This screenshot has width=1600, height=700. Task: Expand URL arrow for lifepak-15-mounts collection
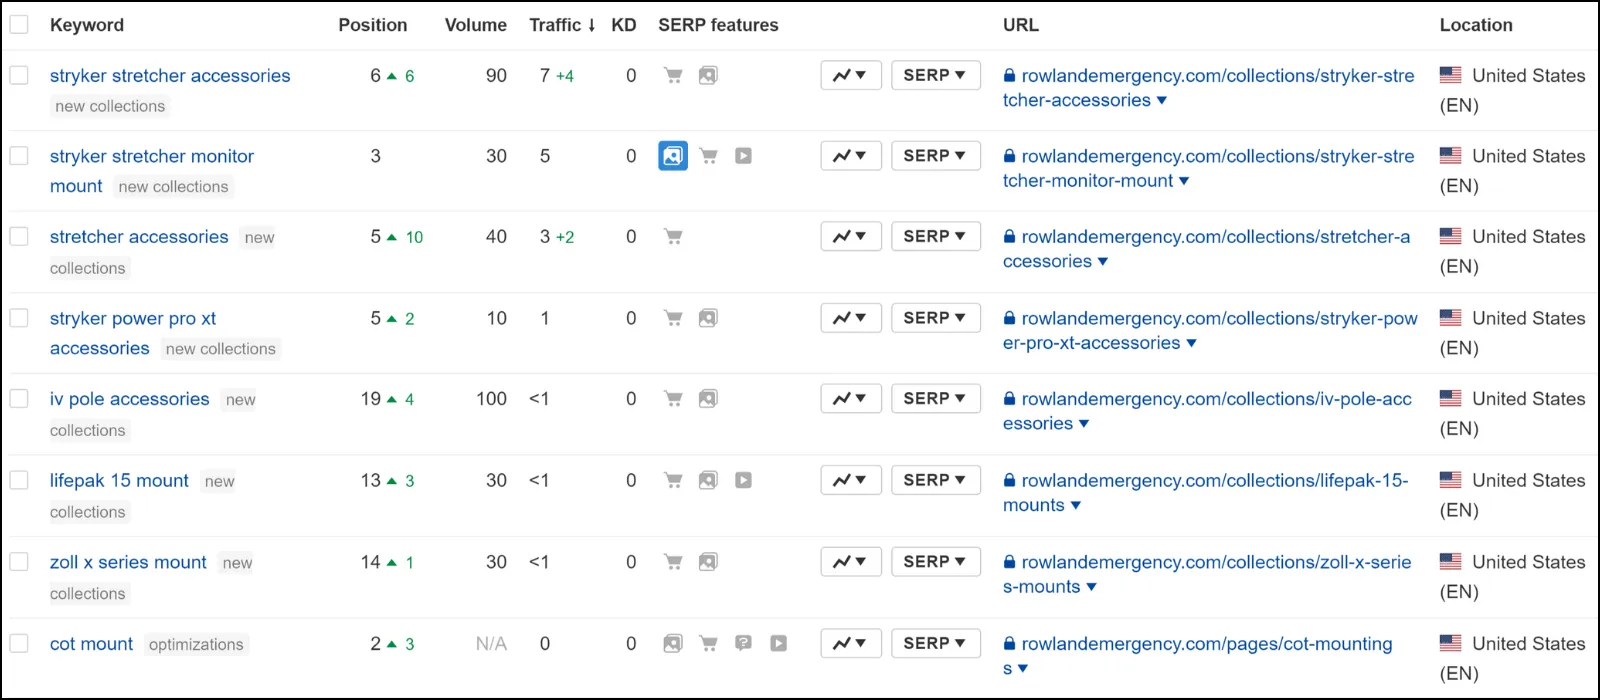coord(1076,506)
